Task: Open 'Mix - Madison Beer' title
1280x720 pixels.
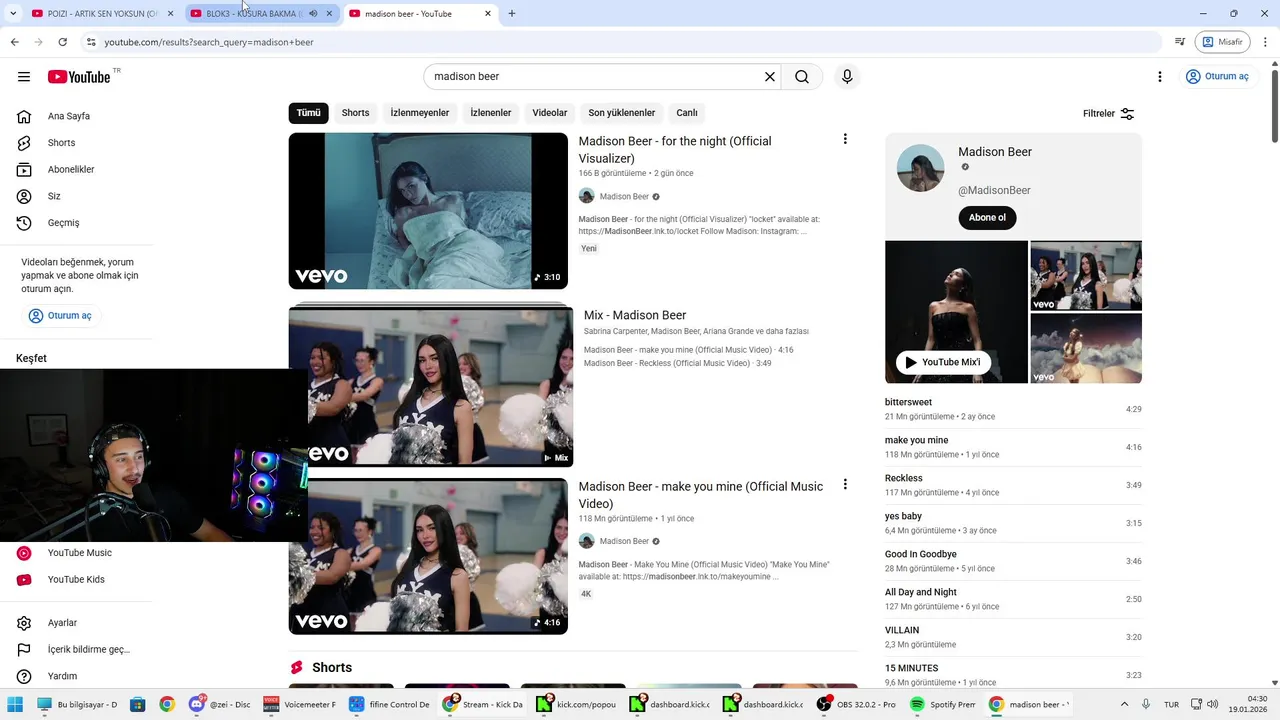Action: click(x=635, y=315)
